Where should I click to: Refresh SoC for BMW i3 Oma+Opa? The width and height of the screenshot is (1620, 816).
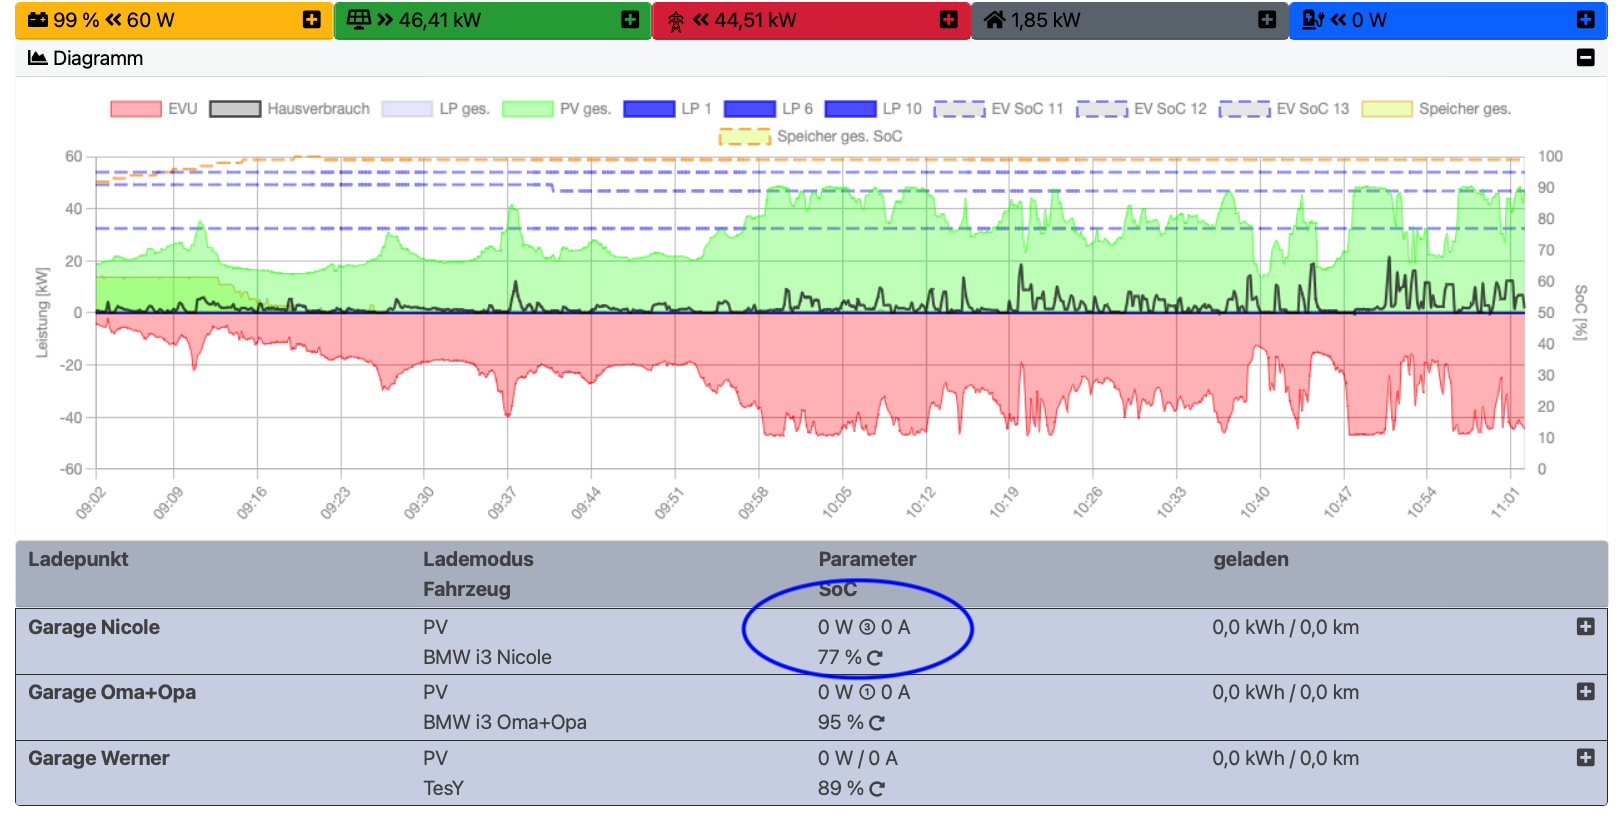coord(877,723)
